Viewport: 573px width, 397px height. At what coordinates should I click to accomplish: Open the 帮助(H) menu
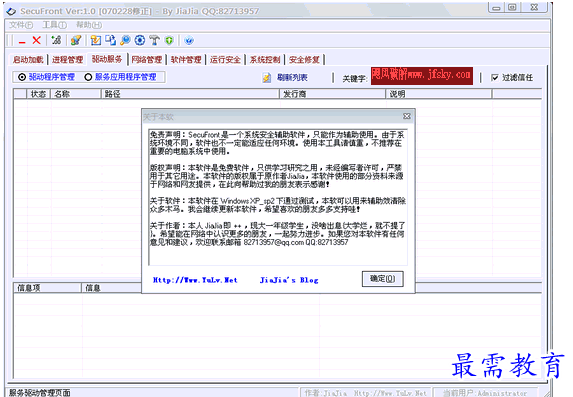(89, 25)
